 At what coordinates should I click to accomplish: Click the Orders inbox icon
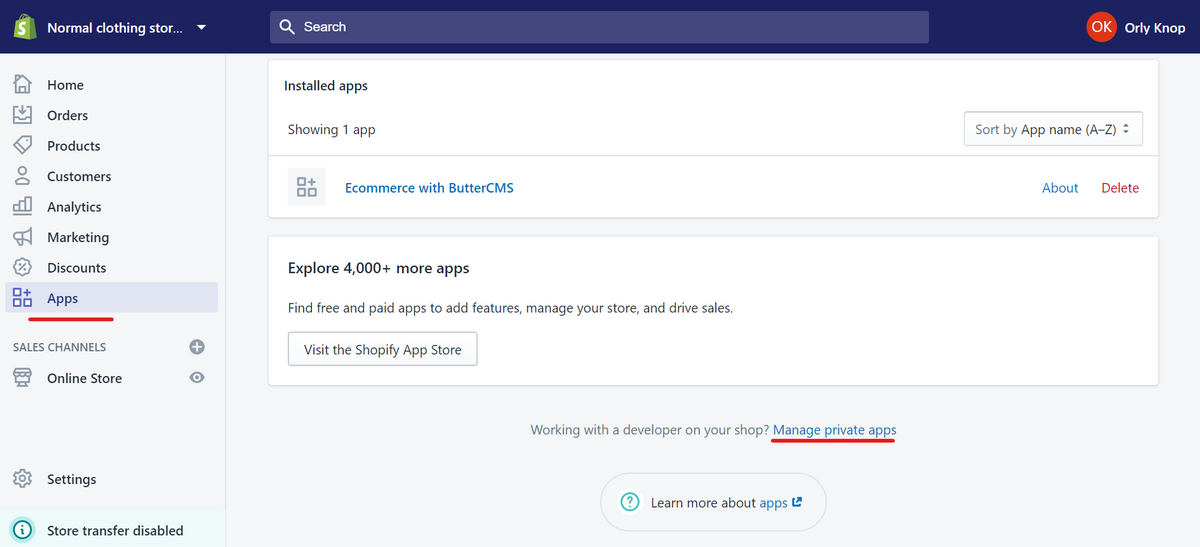[22, 115]
